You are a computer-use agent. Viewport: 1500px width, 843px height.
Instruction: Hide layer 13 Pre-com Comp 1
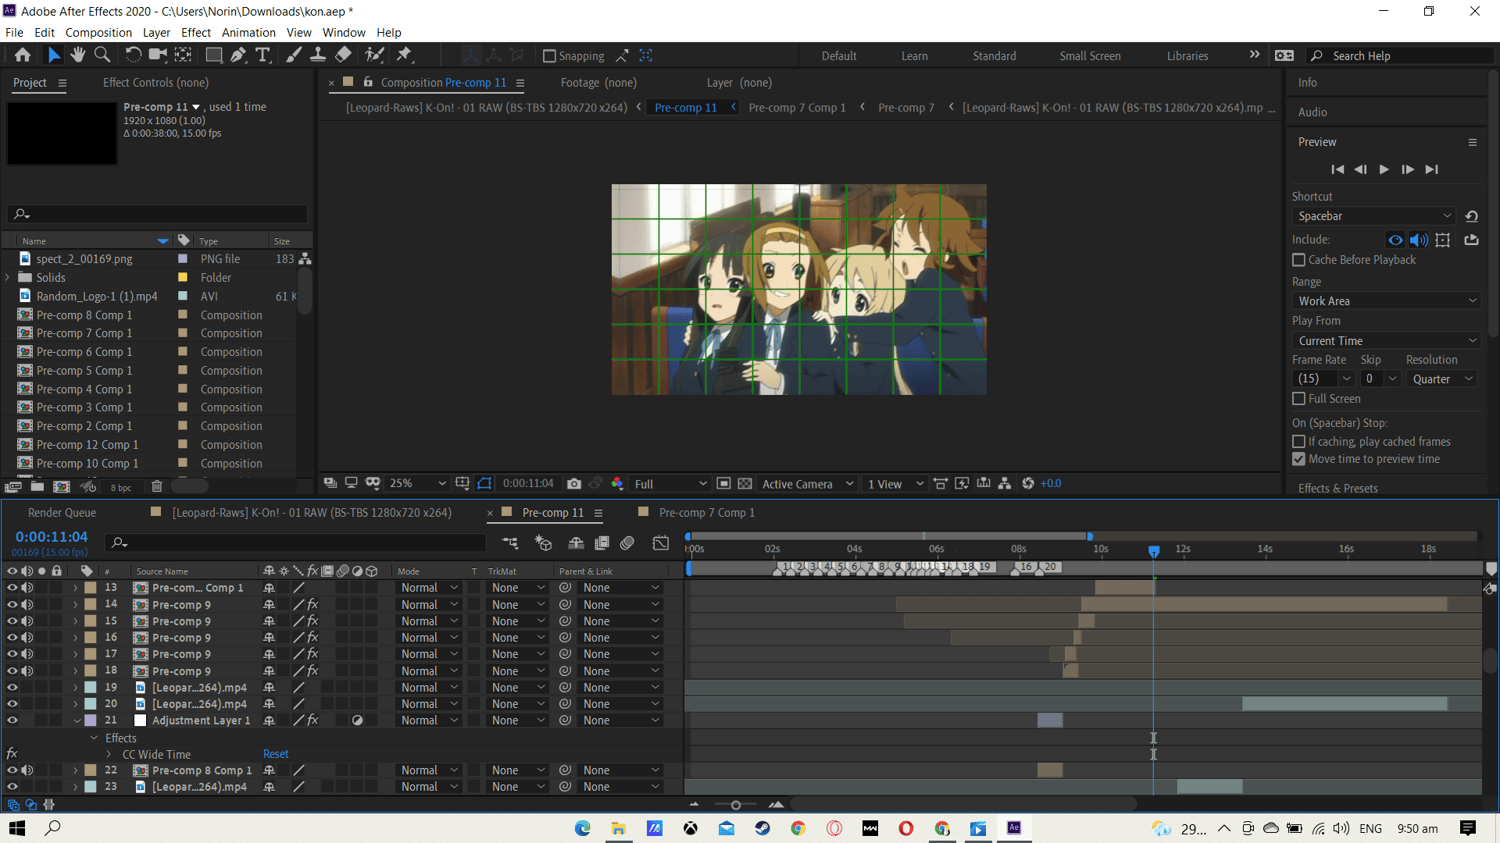12,588
